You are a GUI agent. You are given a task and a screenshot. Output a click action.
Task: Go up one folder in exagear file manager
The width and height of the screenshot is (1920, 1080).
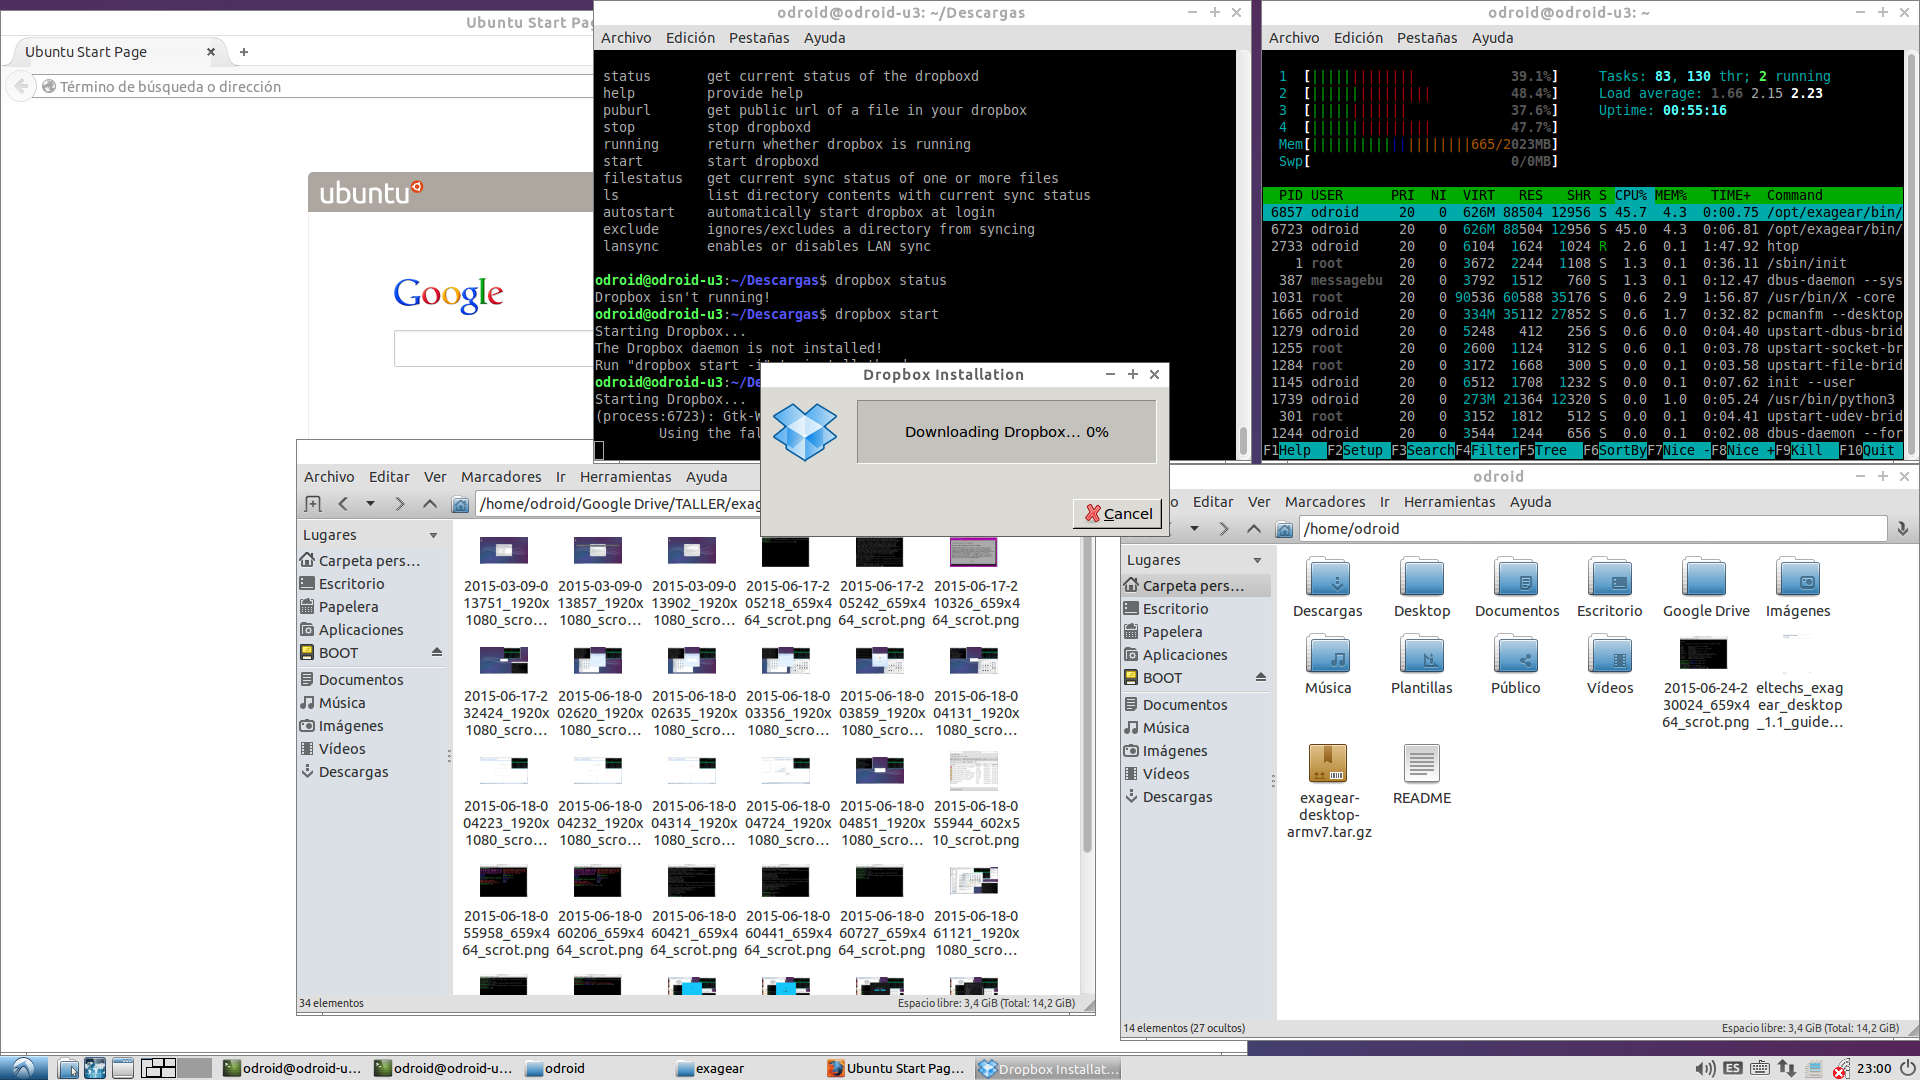click(x=430, y=504)
